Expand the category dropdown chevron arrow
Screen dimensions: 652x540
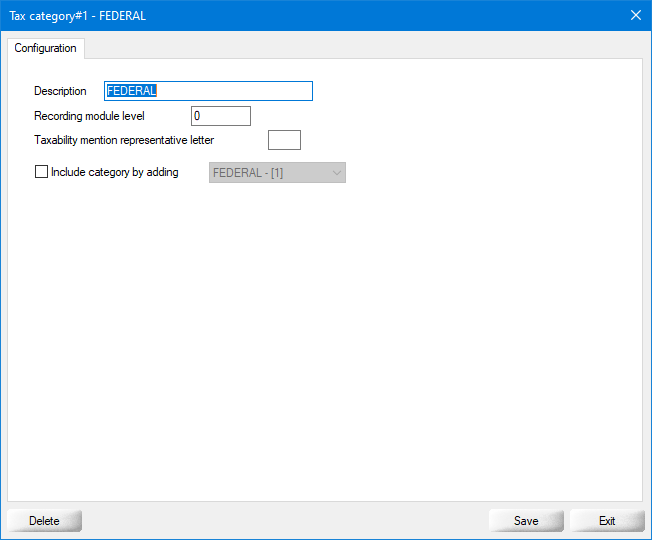point(337,173)
